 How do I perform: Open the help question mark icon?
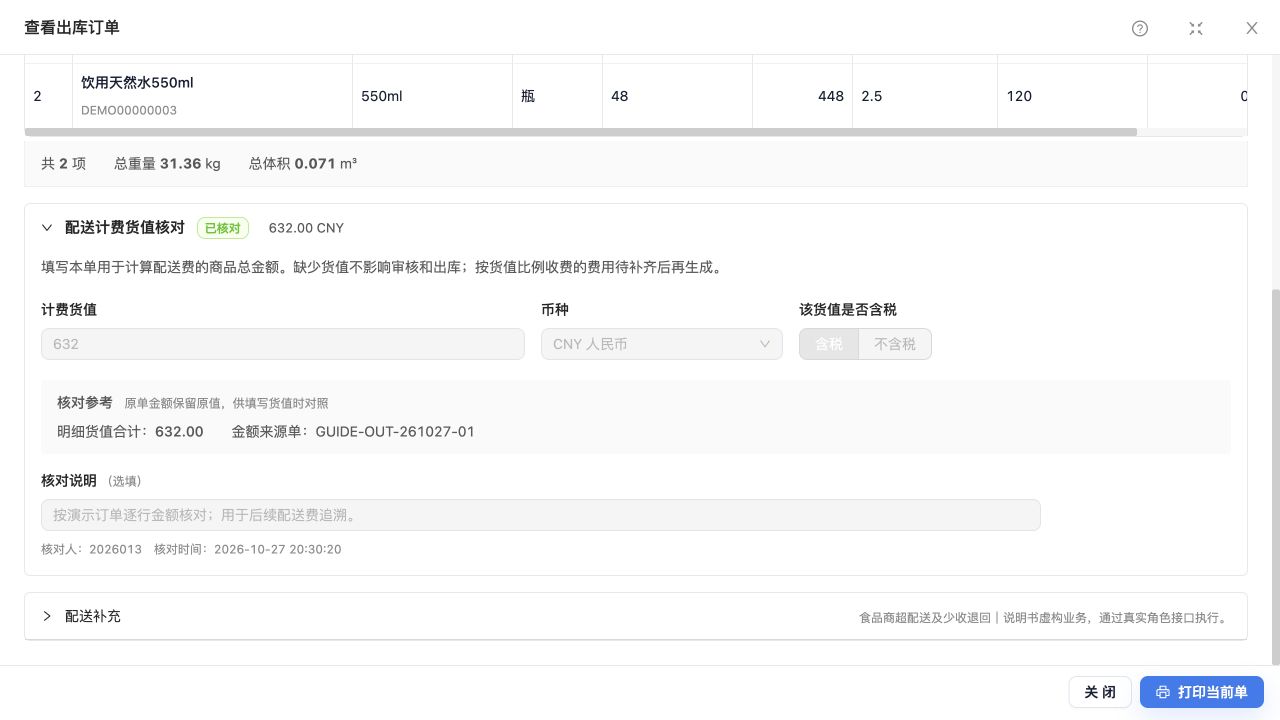pos(1140,28)
